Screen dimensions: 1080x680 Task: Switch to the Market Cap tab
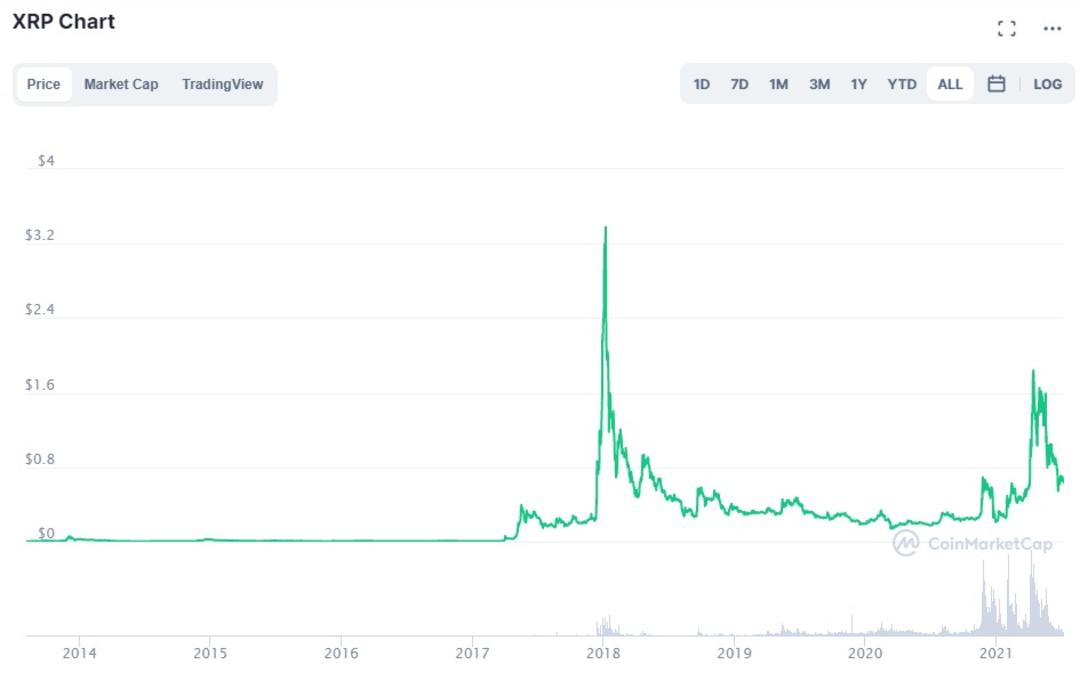121,84
